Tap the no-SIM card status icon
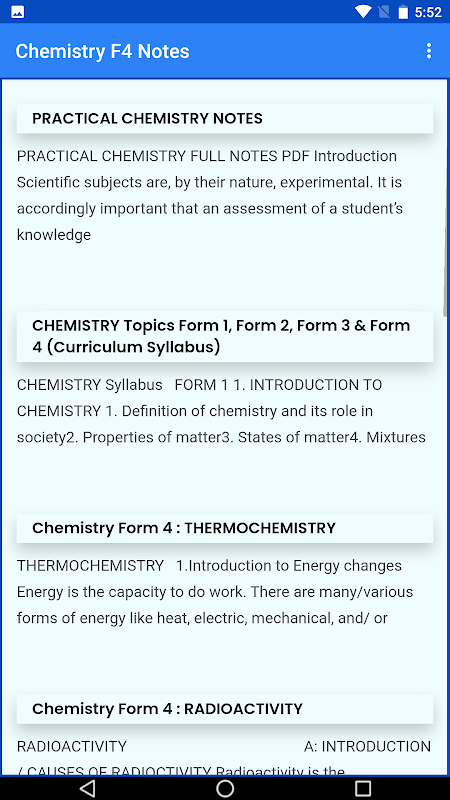The image size is (450, 800). click(384, 12)
